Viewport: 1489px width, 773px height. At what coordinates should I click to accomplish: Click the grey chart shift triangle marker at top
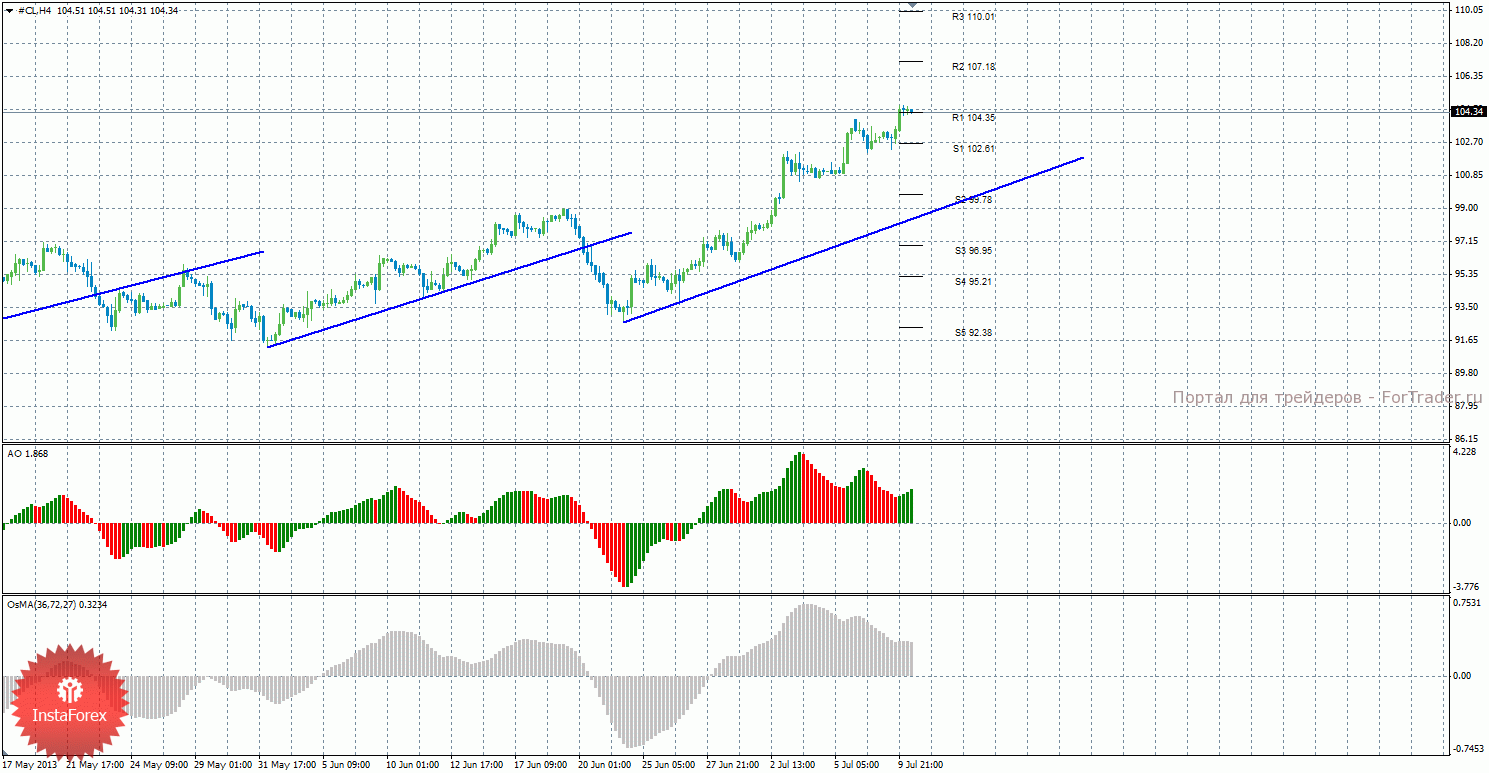[911, 5]
